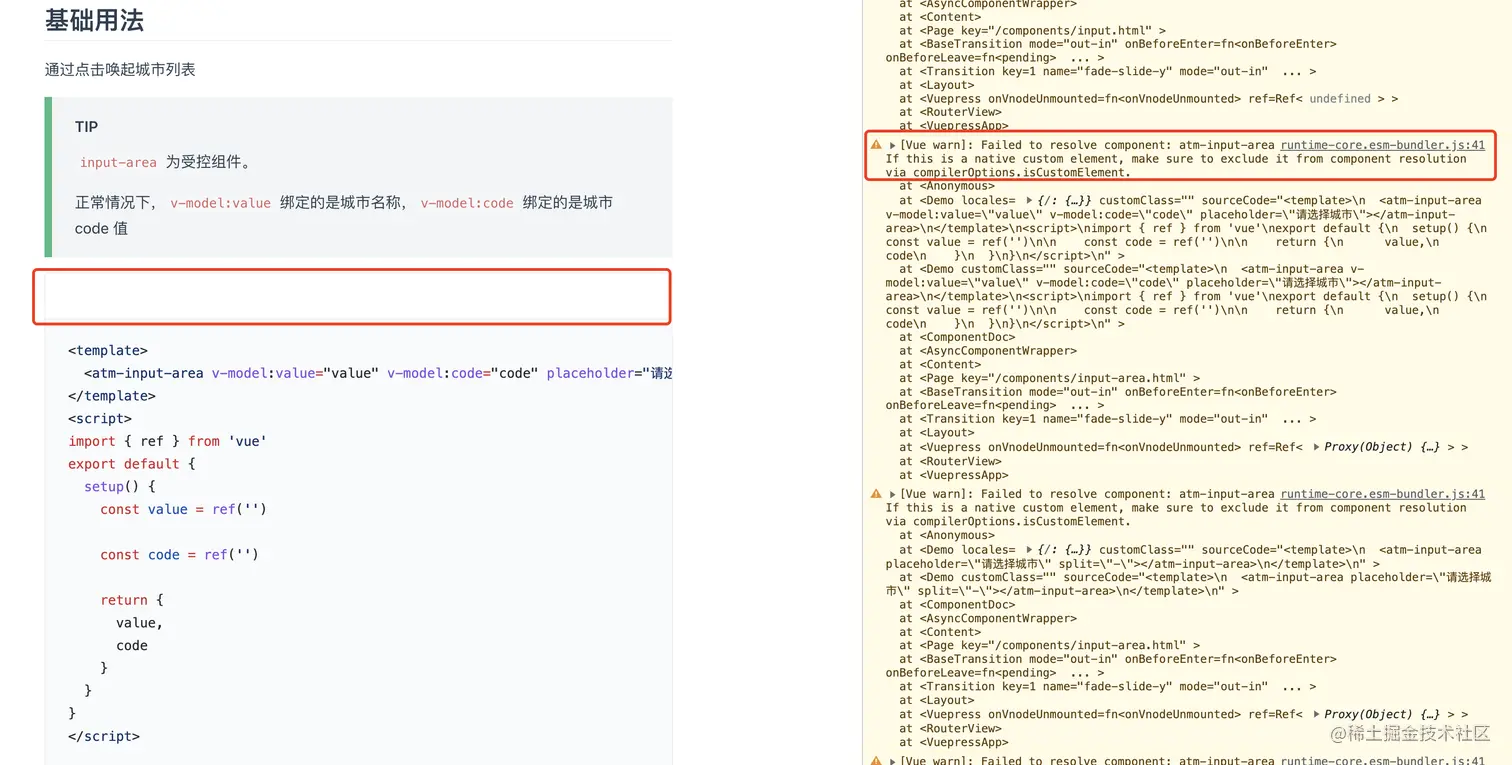Click the input-area inline code in tip
The height and width of the screenshot is (765, 1512).
point(118,163)
